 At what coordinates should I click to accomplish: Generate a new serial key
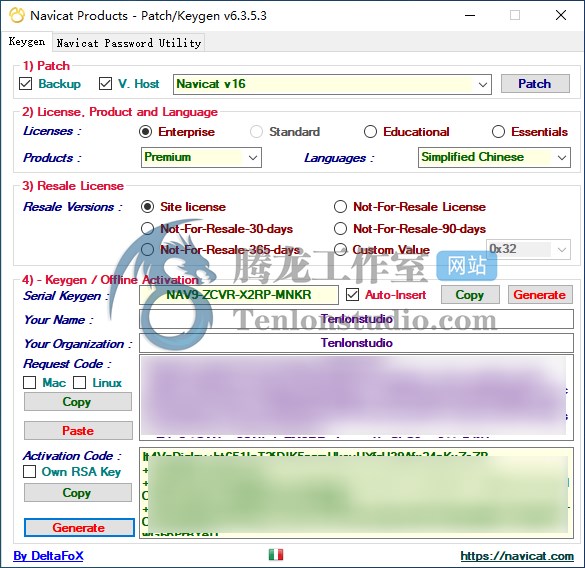pos(540,295)
